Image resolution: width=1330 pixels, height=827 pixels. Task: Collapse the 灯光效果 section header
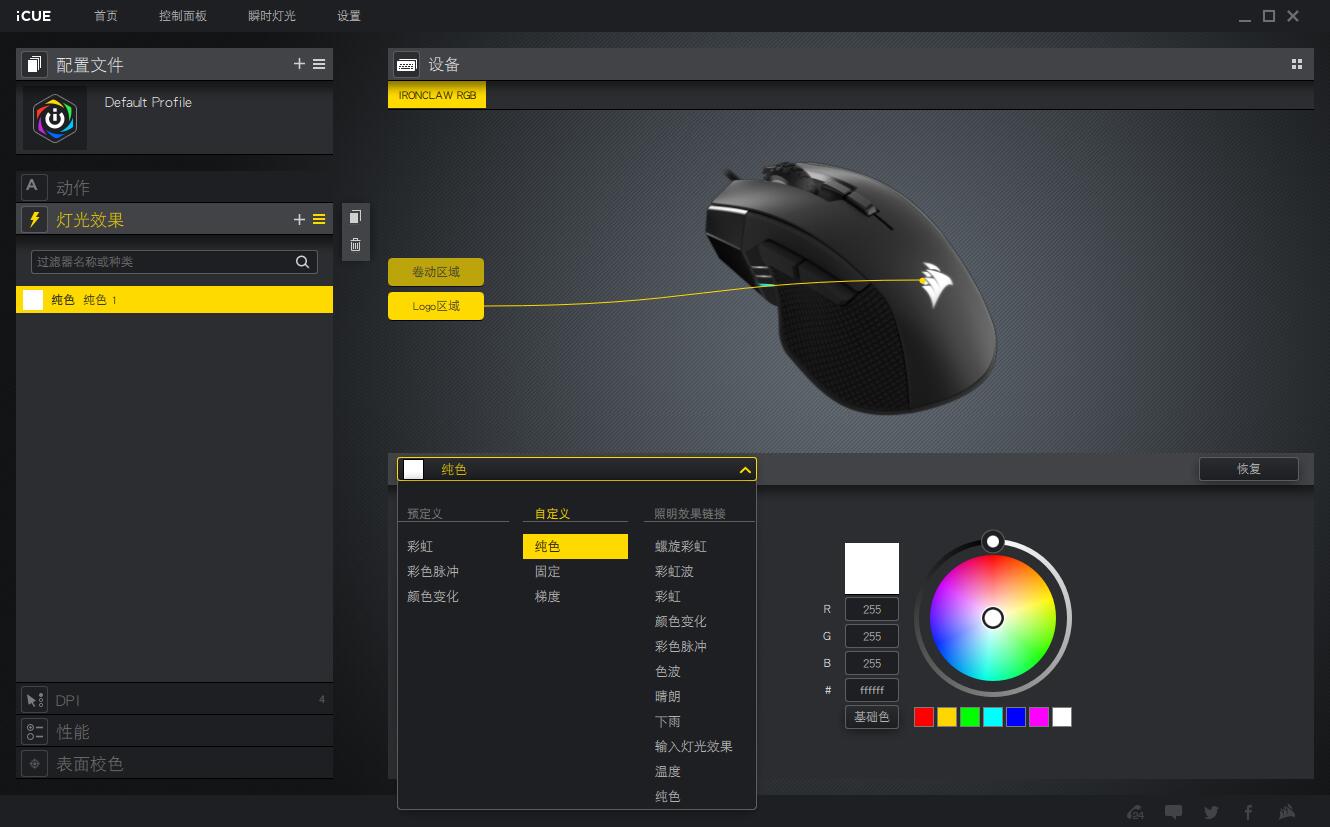click(x=174, y=219)
